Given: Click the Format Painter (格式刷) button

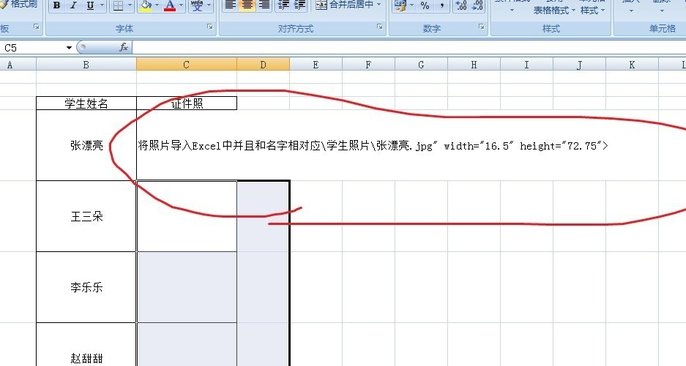Looking at the screenshot, I should [20, 4].
